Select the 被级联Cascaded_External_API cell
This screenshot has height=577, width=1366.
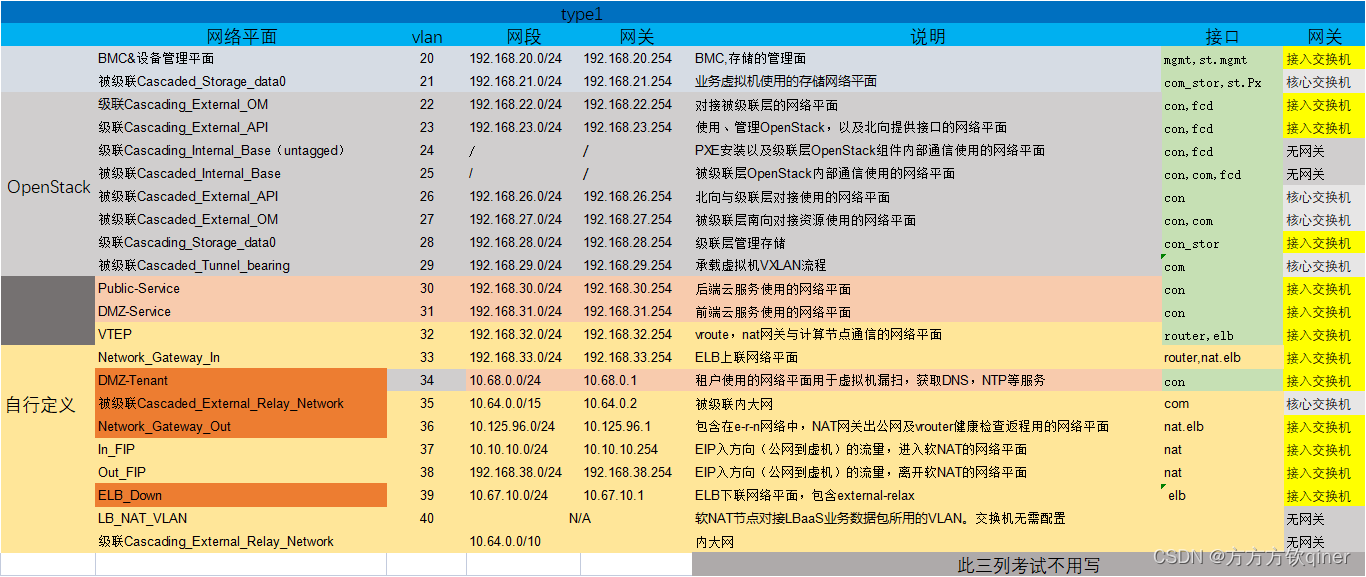pos(242,197)
